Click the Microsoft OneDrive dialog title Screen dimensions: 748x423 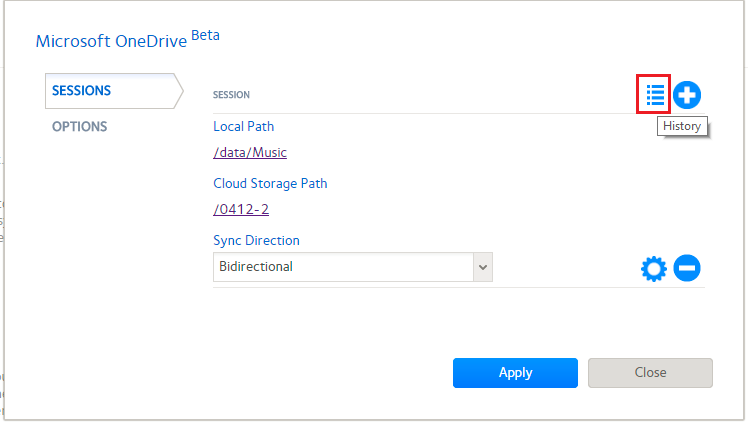click(111, 42)
